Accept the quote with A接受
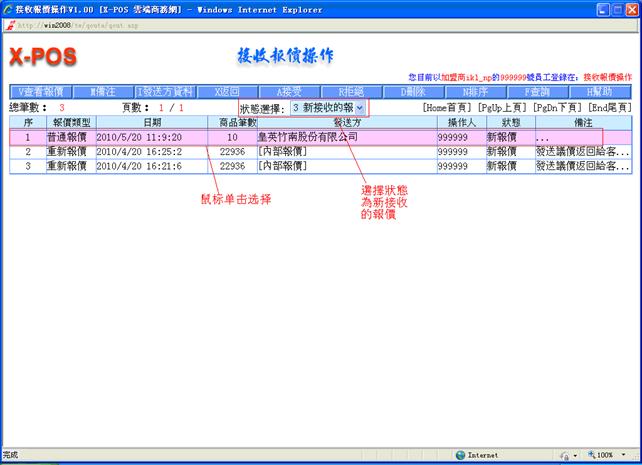Screen dimensions: 642x465 (289, 91)
